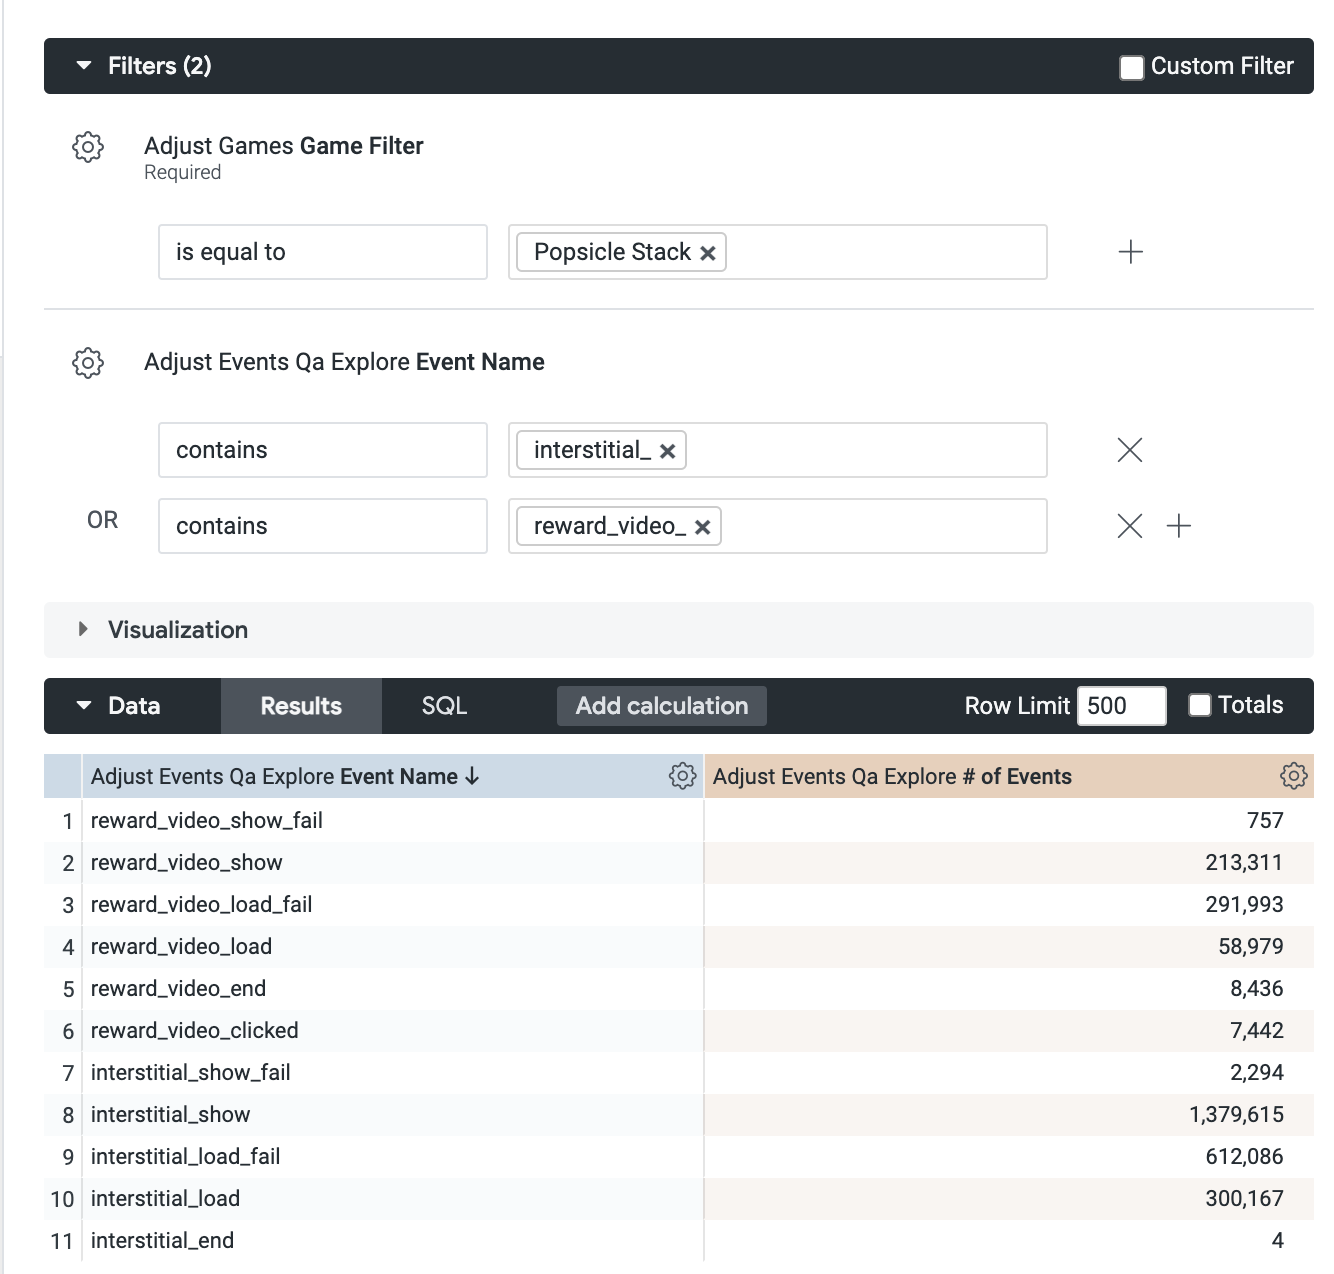Remove reward_video_ filter value chip
Screen dimensions: 1334x1274
pyautogui.click(x=703, y=527)
